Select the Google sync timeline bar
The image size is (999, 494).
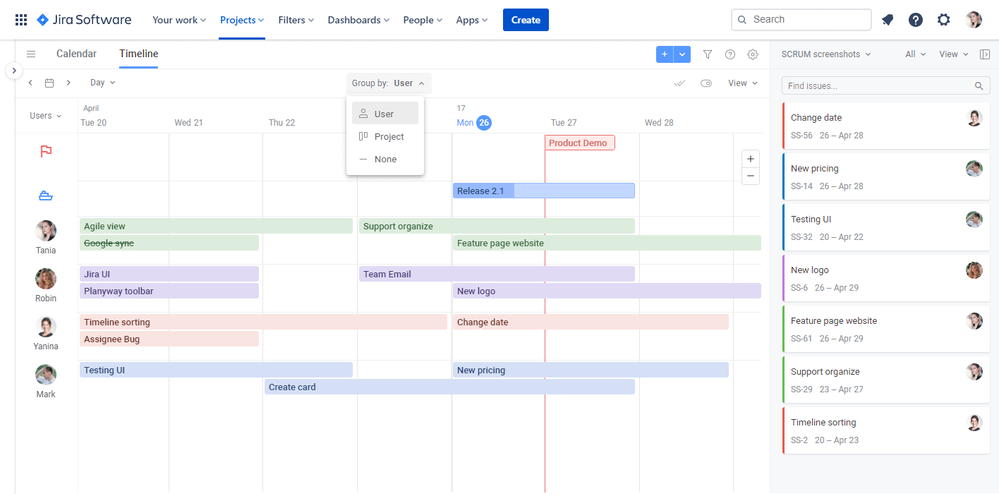pos(169,243)
